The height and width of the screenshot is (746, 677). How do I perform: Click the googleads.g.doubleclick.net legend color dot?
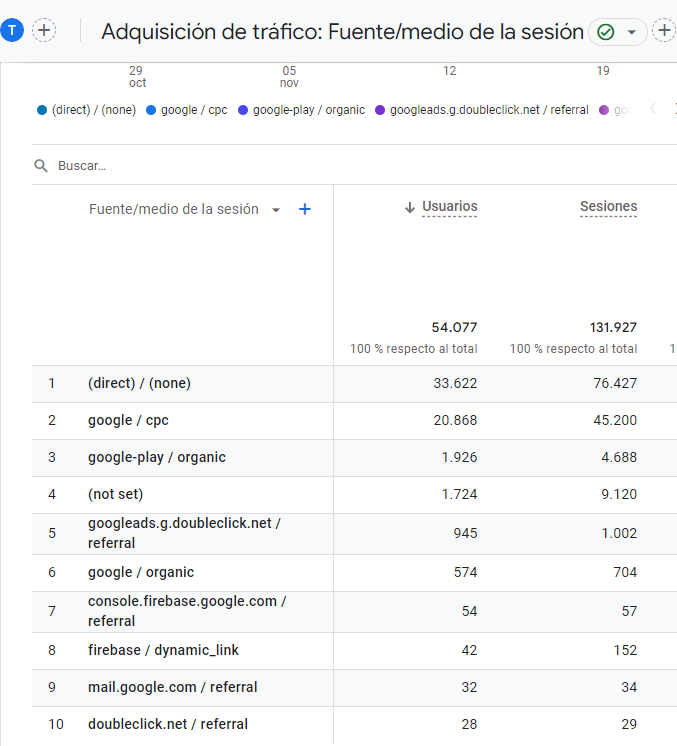pos(380,110)
